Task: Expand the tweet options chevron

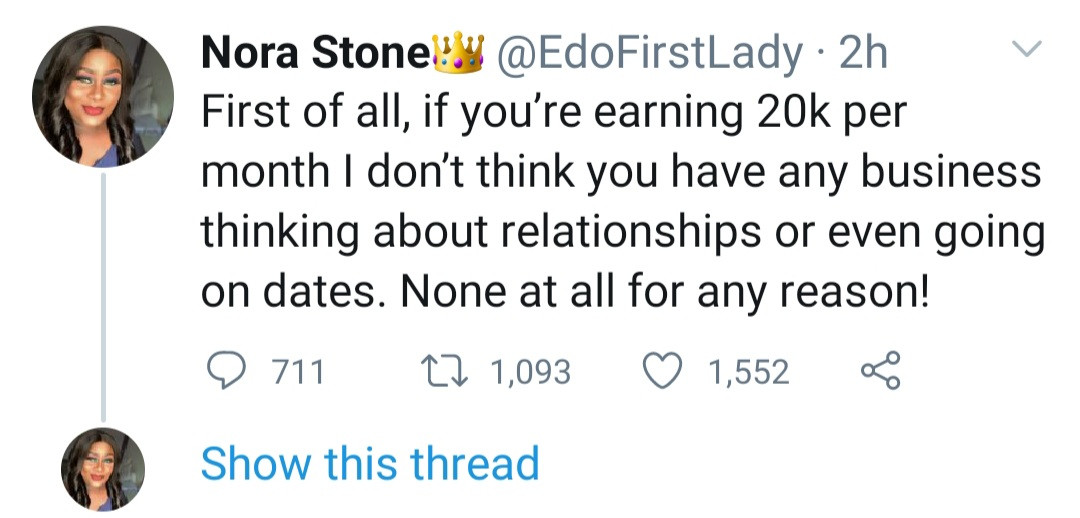Action: coord(1027,48)
